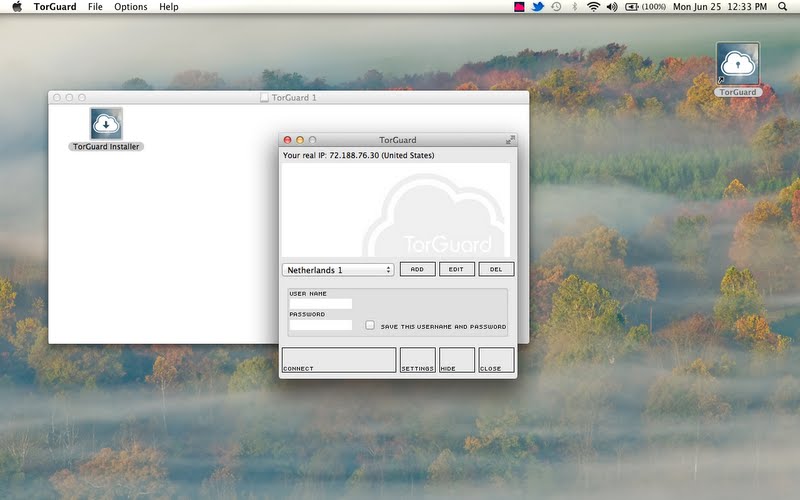Click the Close button at the bottom

496,360
